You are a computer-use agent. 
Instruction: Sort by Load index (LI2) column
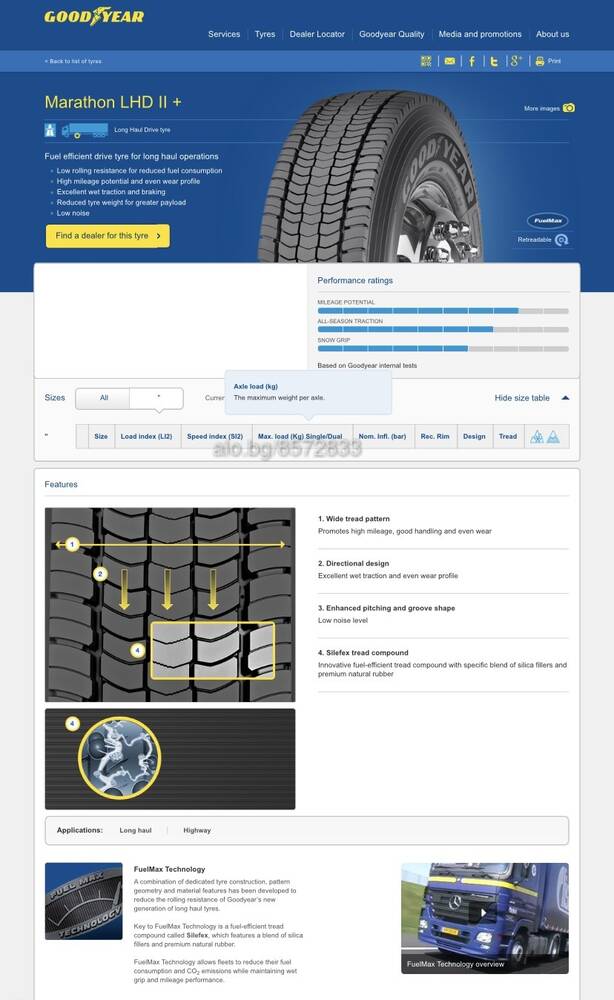click(x=147, y=437)
